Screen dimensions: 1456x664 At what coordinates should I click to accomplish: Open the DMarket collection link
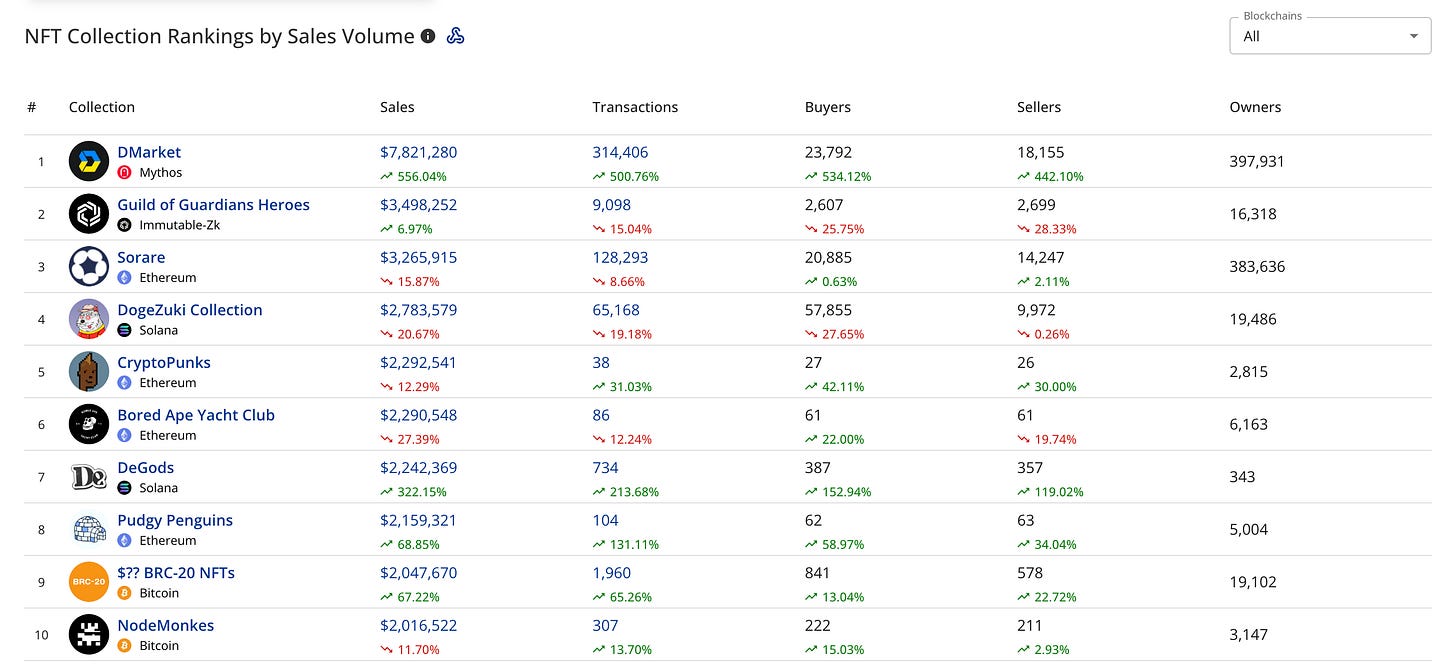click(149, 152)
